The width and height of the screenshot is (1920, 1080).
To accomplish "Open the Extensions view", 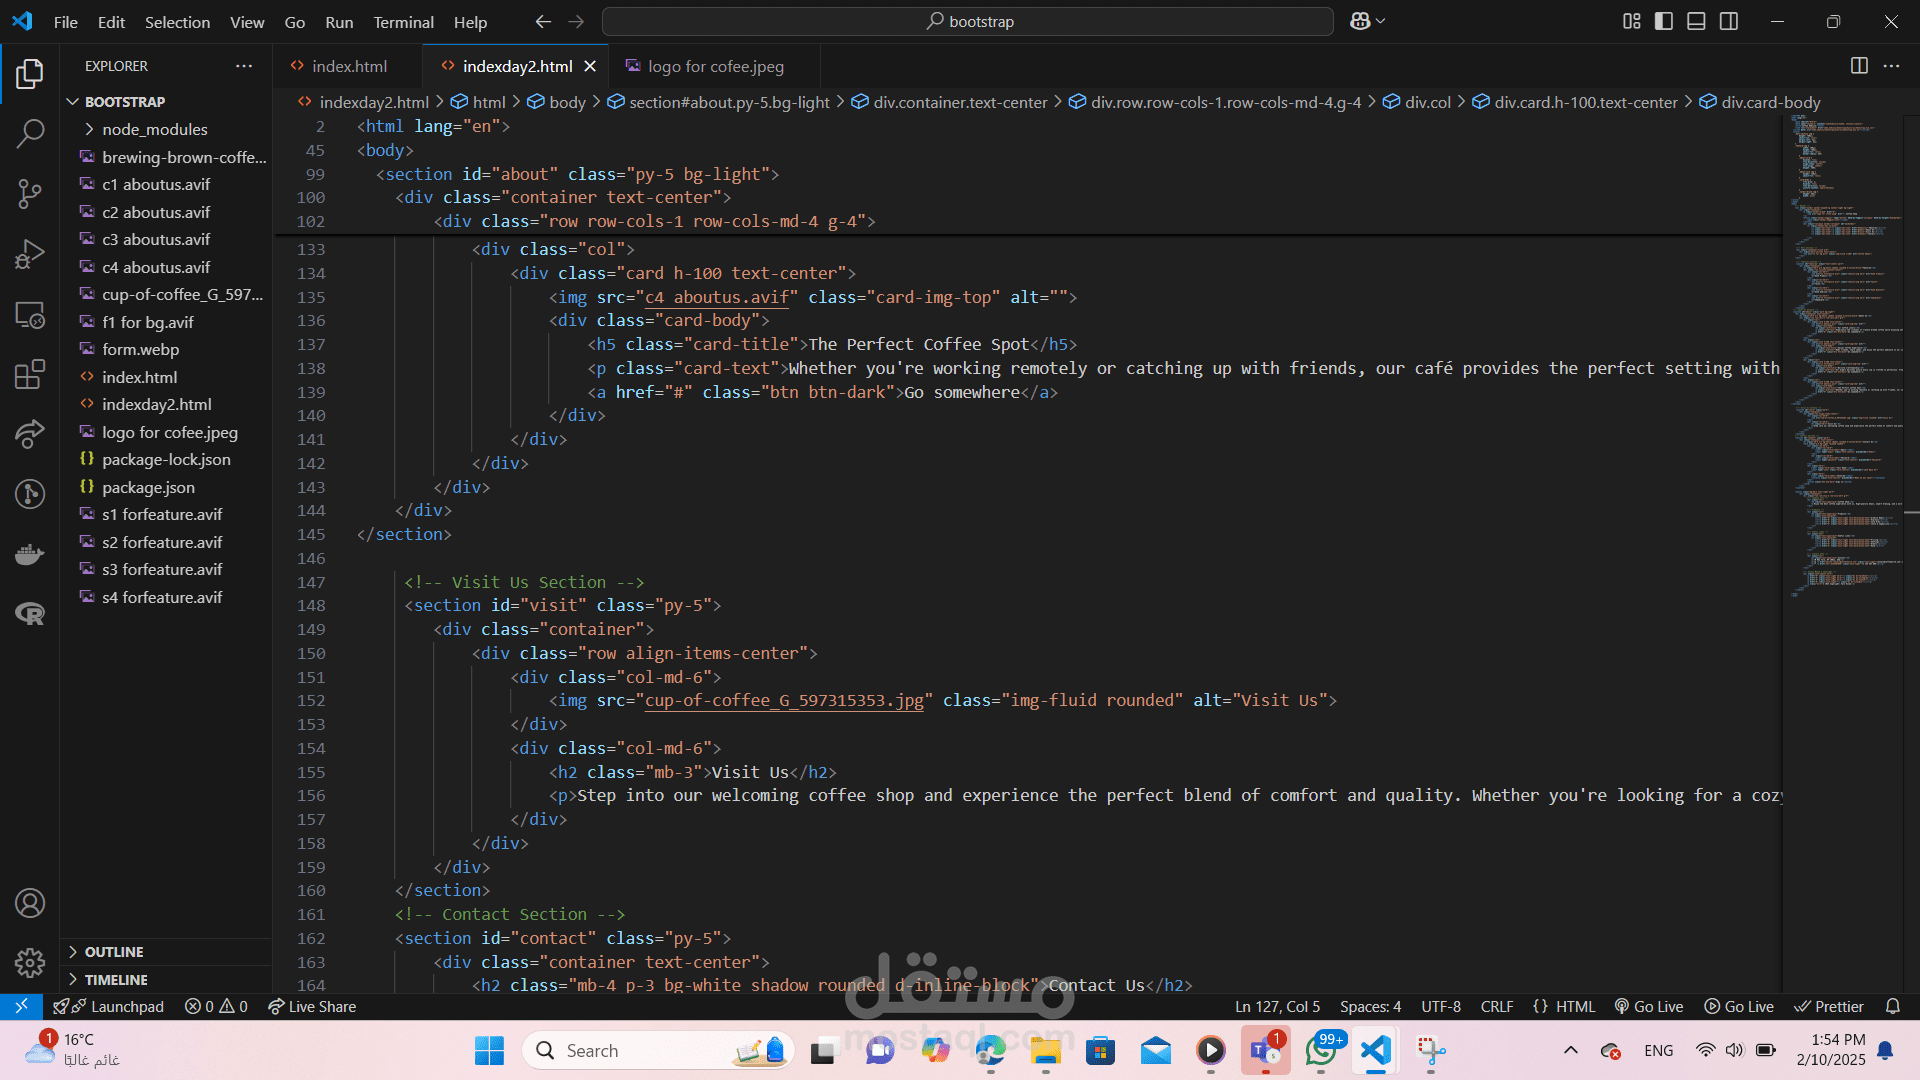I will pyautogui.click(x=30, y=374).
